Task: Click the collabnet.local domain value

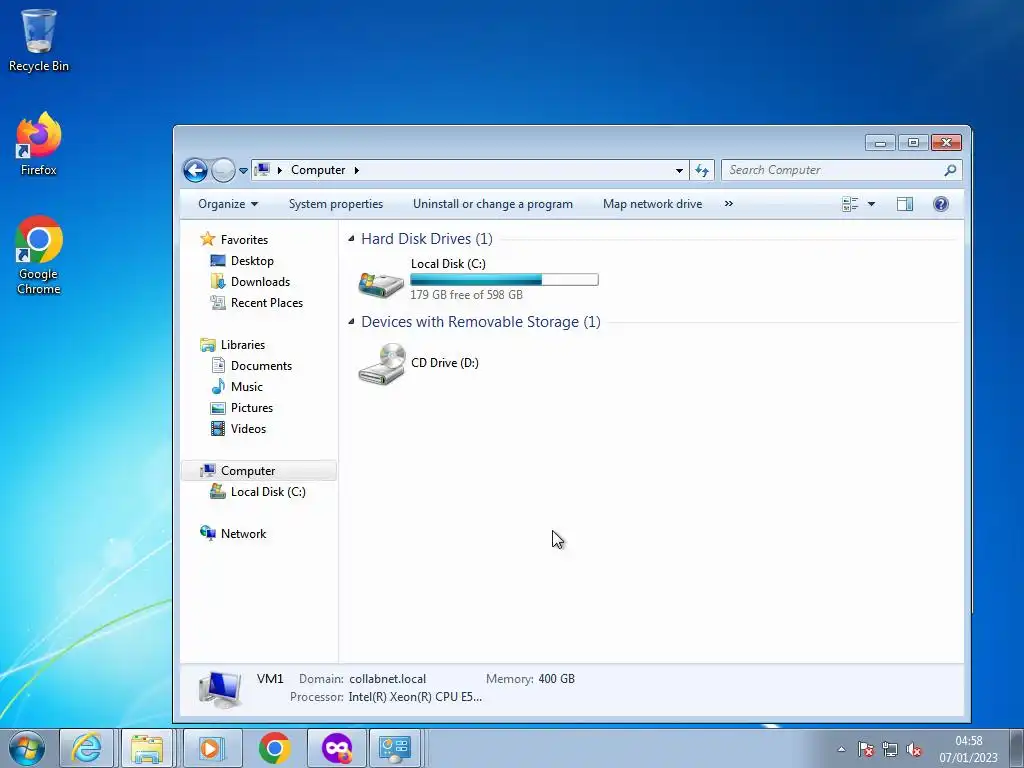Action: click(387, 679)
